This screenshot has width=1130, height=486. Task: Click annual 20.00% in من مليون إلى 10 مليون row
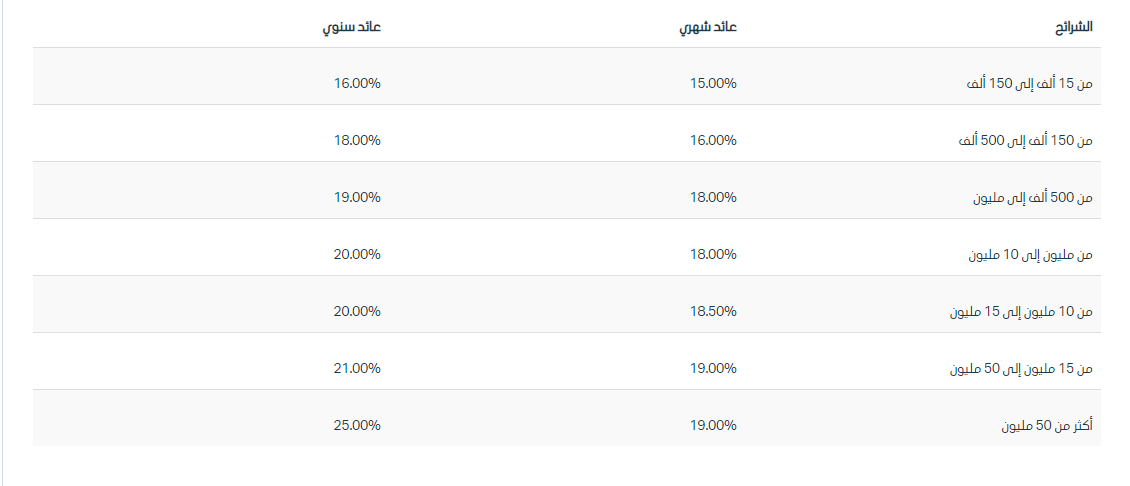tap(357, 254)
